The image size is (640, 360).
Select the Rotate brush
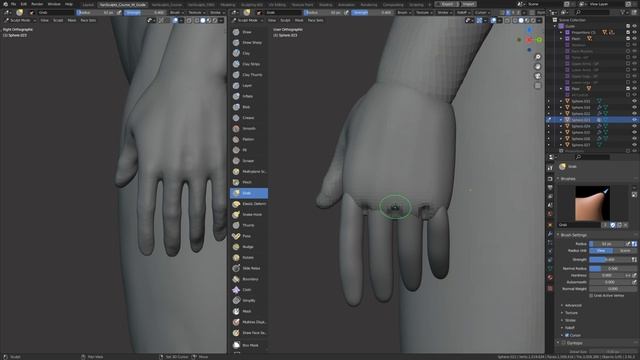(x=249, y=258)
